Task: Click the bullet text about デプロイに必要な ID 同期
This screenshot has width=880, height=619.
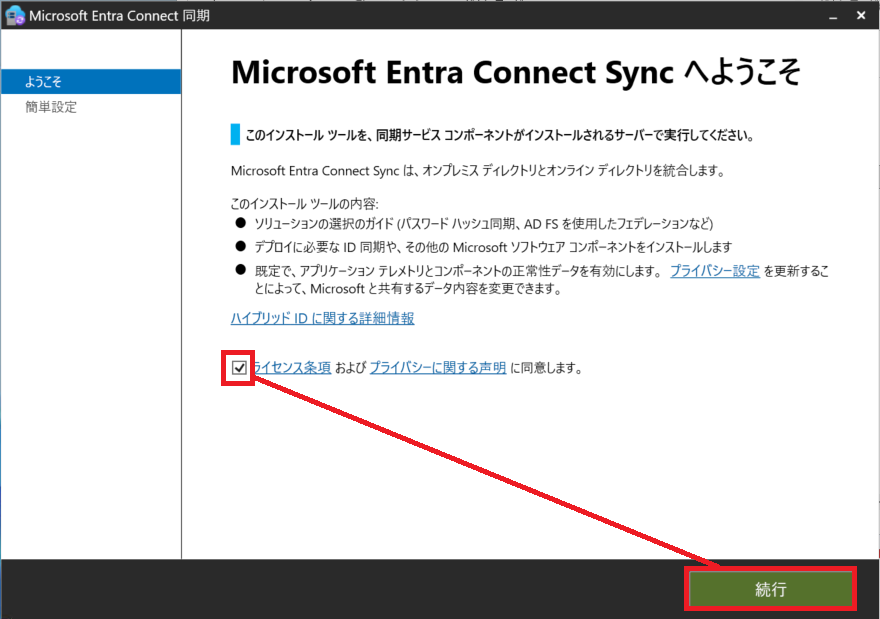Action: coord(493,247)
